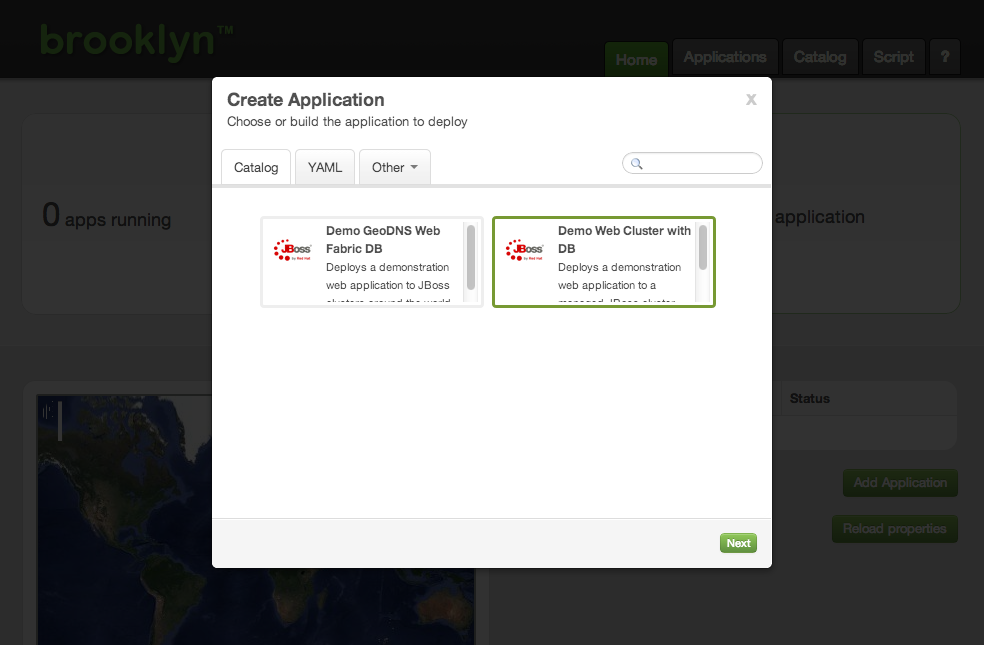Click the Reload properties button

[x=894, y=529]
